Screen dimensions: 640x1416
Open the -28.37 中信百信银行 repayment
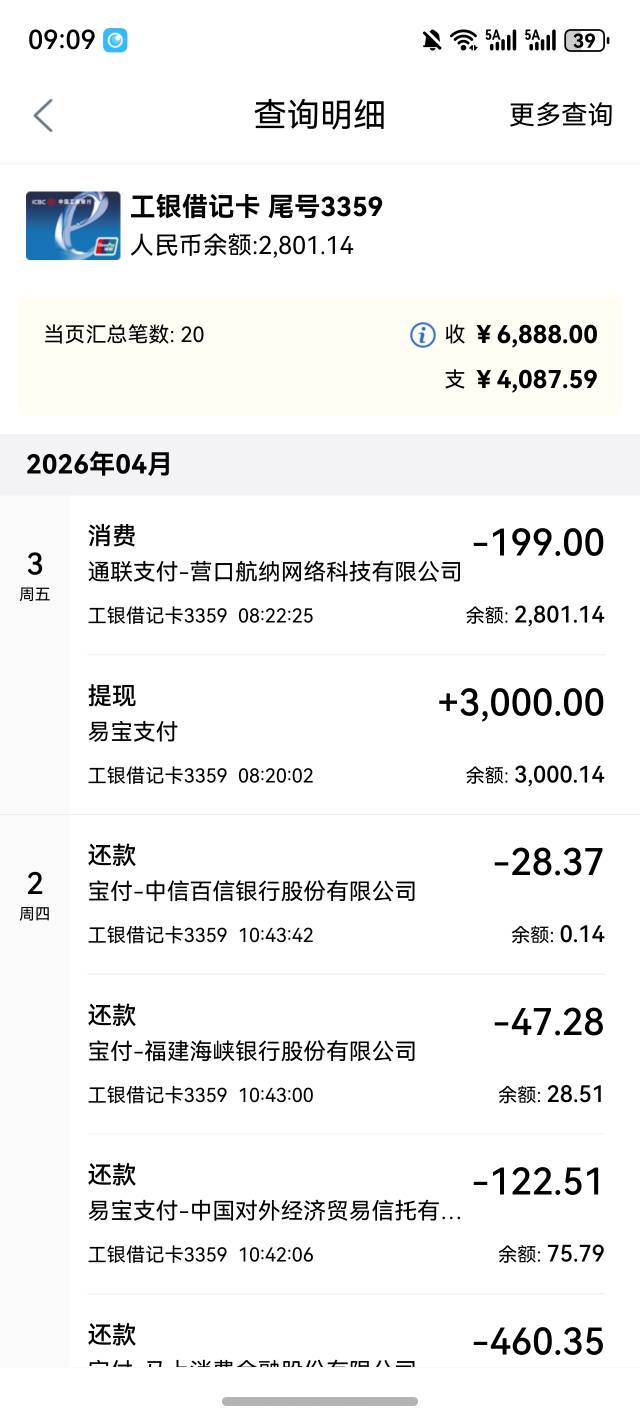pyautogui.click(x=345, y=895)
